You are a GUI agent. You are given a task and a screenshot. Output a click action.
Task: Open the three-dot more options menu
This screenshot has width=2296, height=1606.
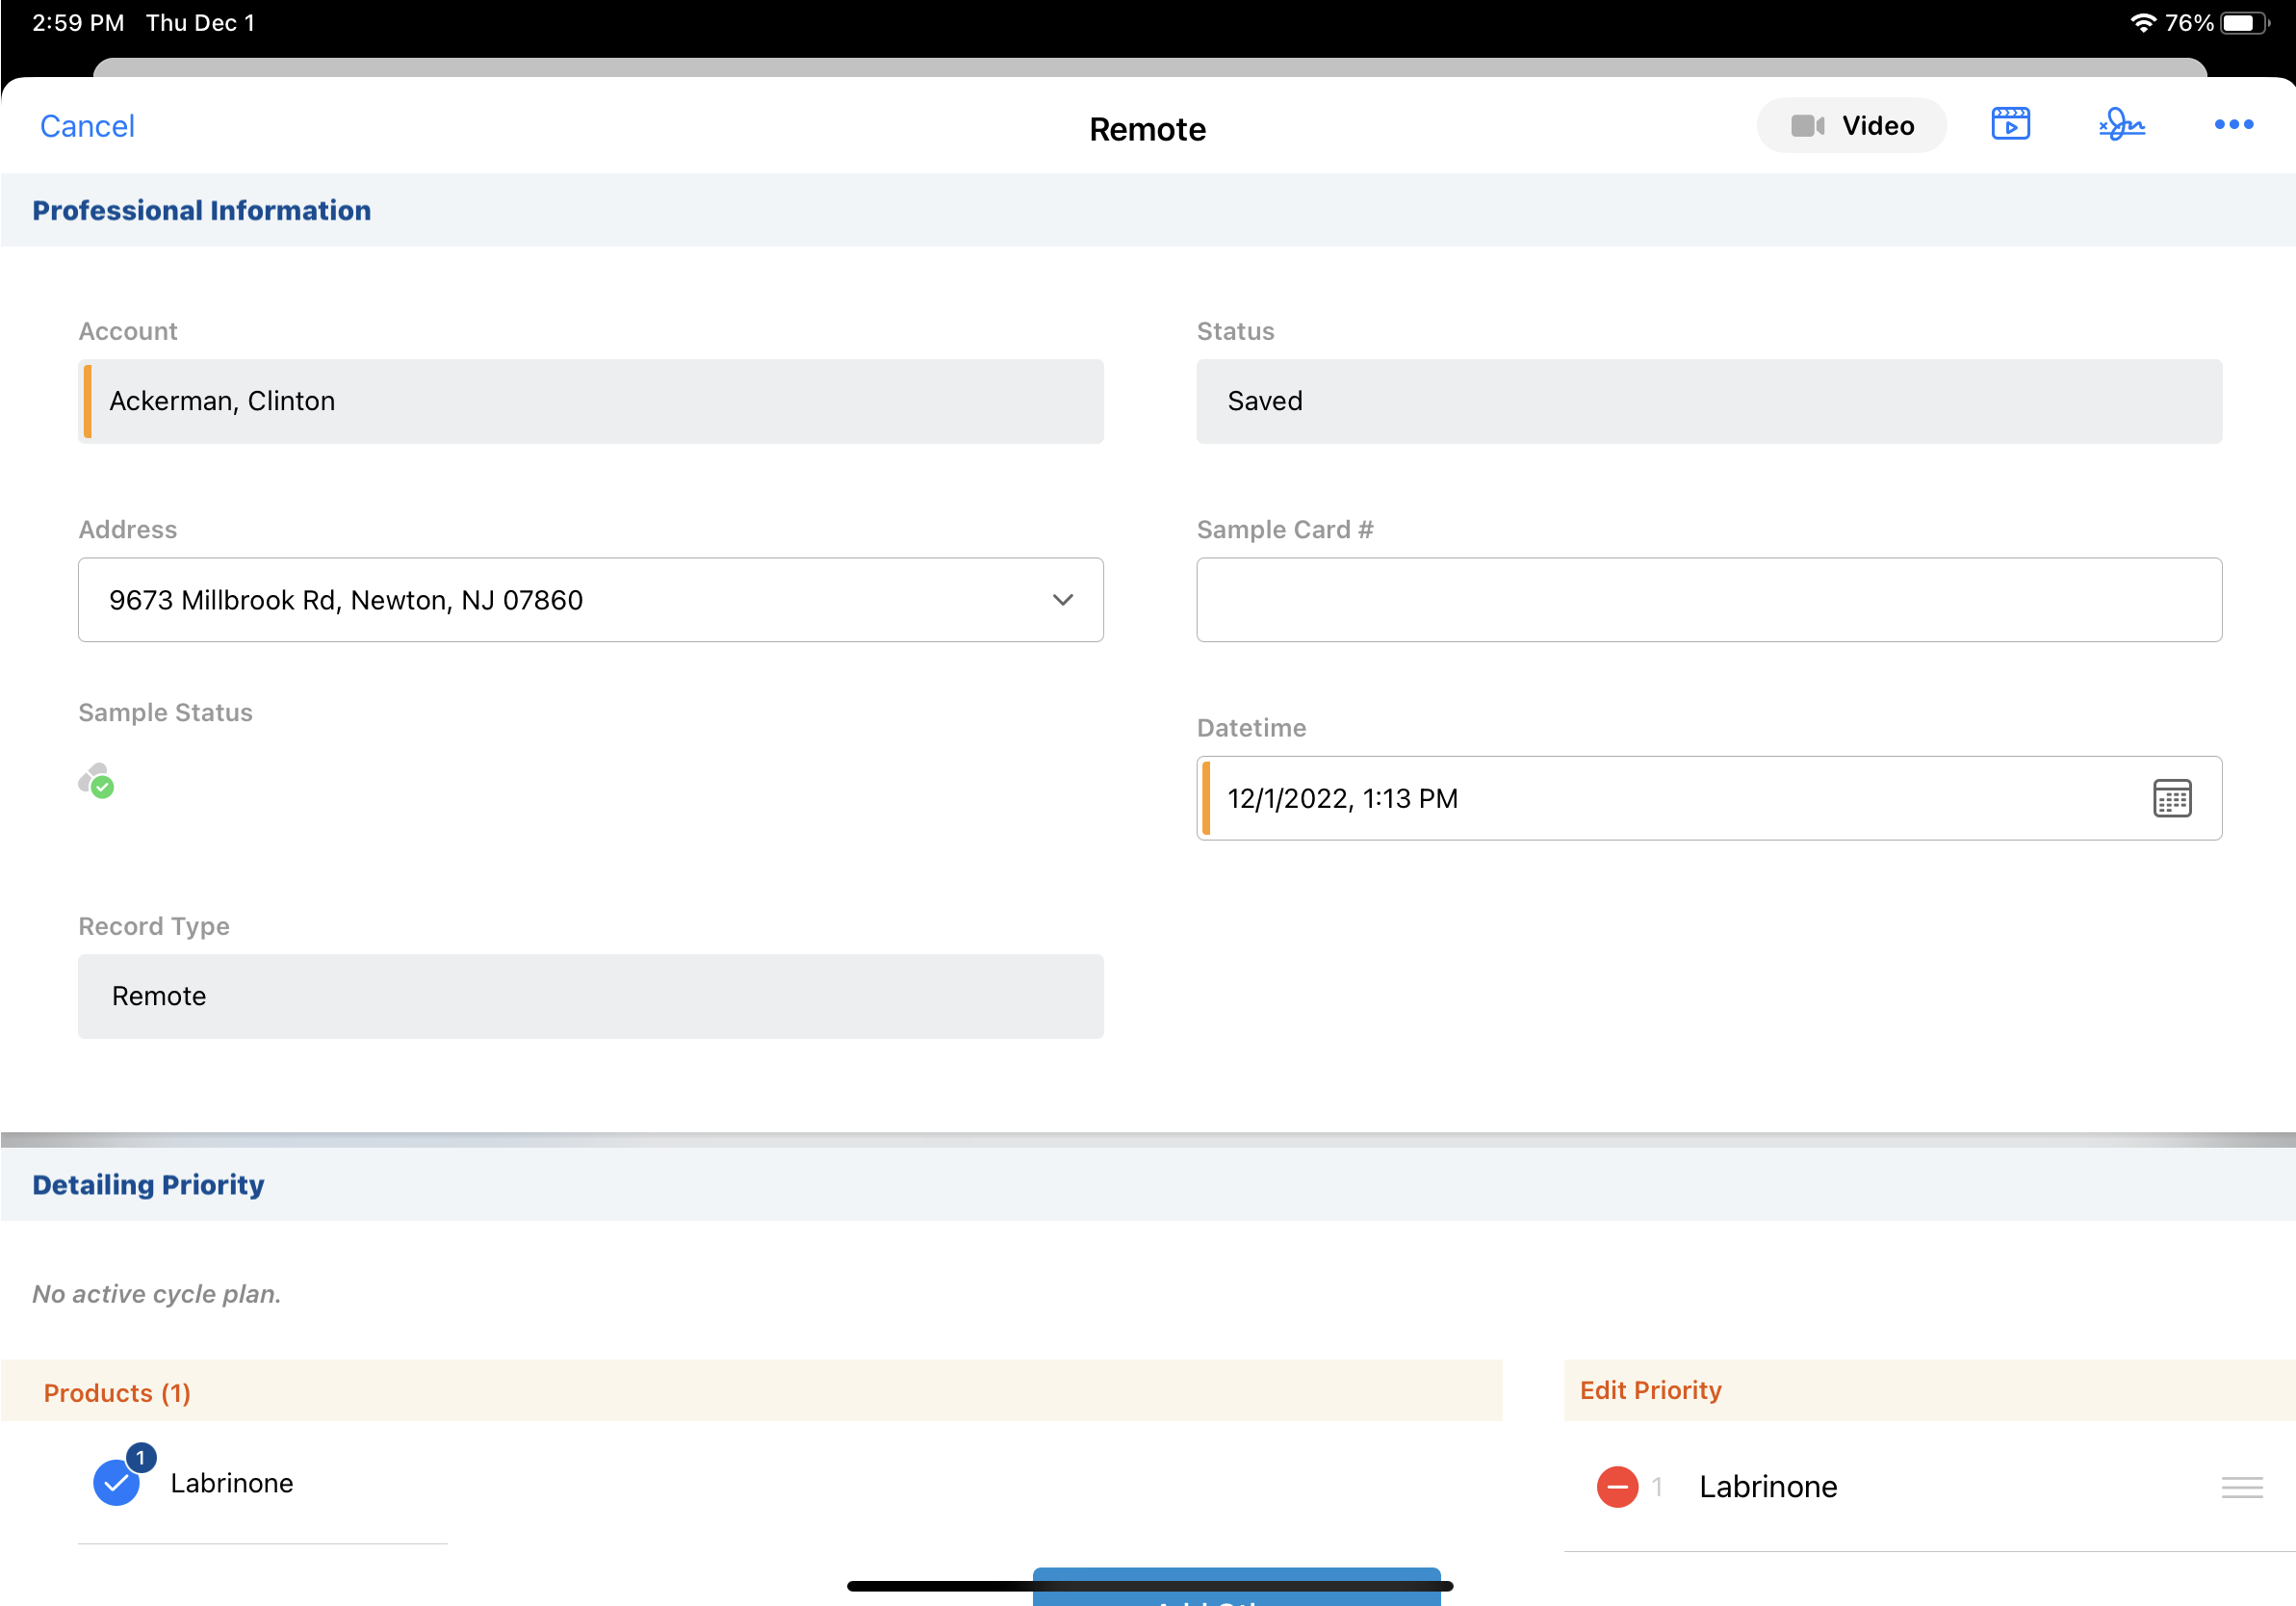[2233, 125]
